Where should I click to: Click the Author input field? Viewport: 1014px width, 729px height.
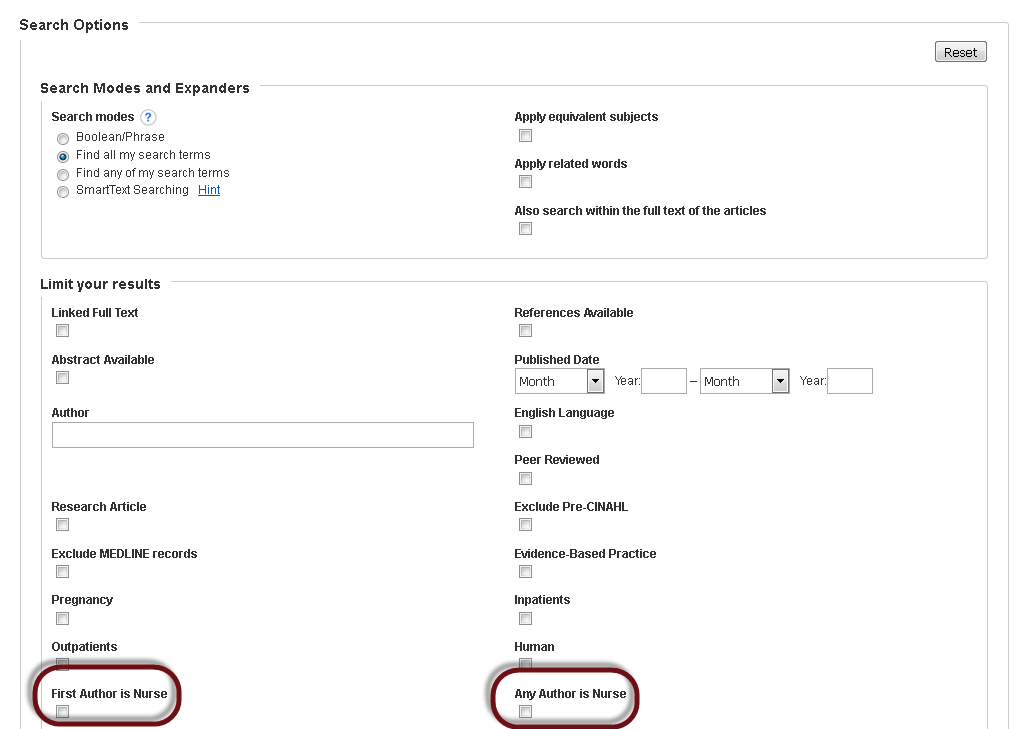(263, 435)
